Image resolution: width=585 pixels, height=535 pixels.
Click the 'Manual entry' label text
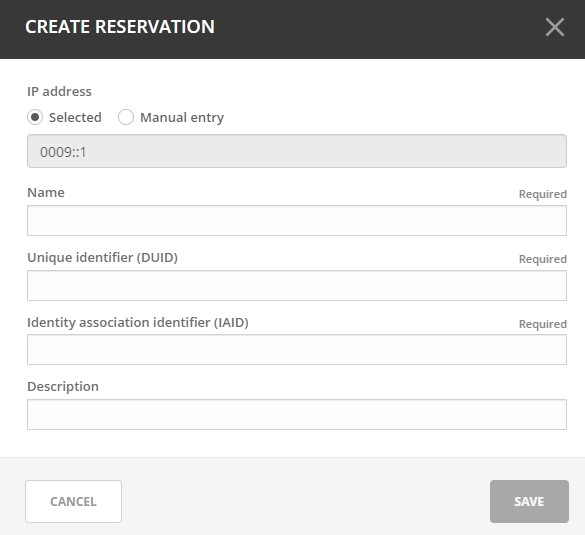182,118
